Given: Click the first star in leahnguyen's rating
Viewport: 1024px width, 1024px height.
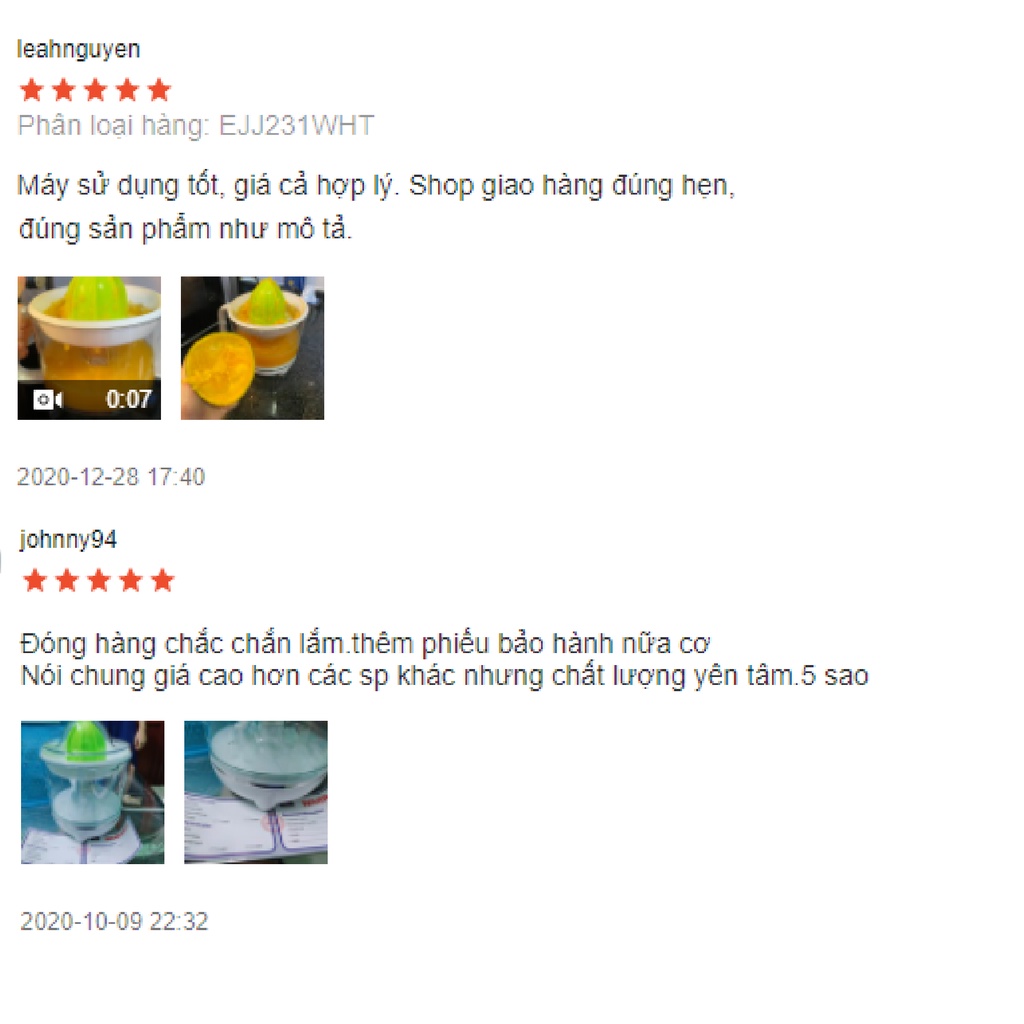Looking at the screenshot, I should tap(32, 90).
